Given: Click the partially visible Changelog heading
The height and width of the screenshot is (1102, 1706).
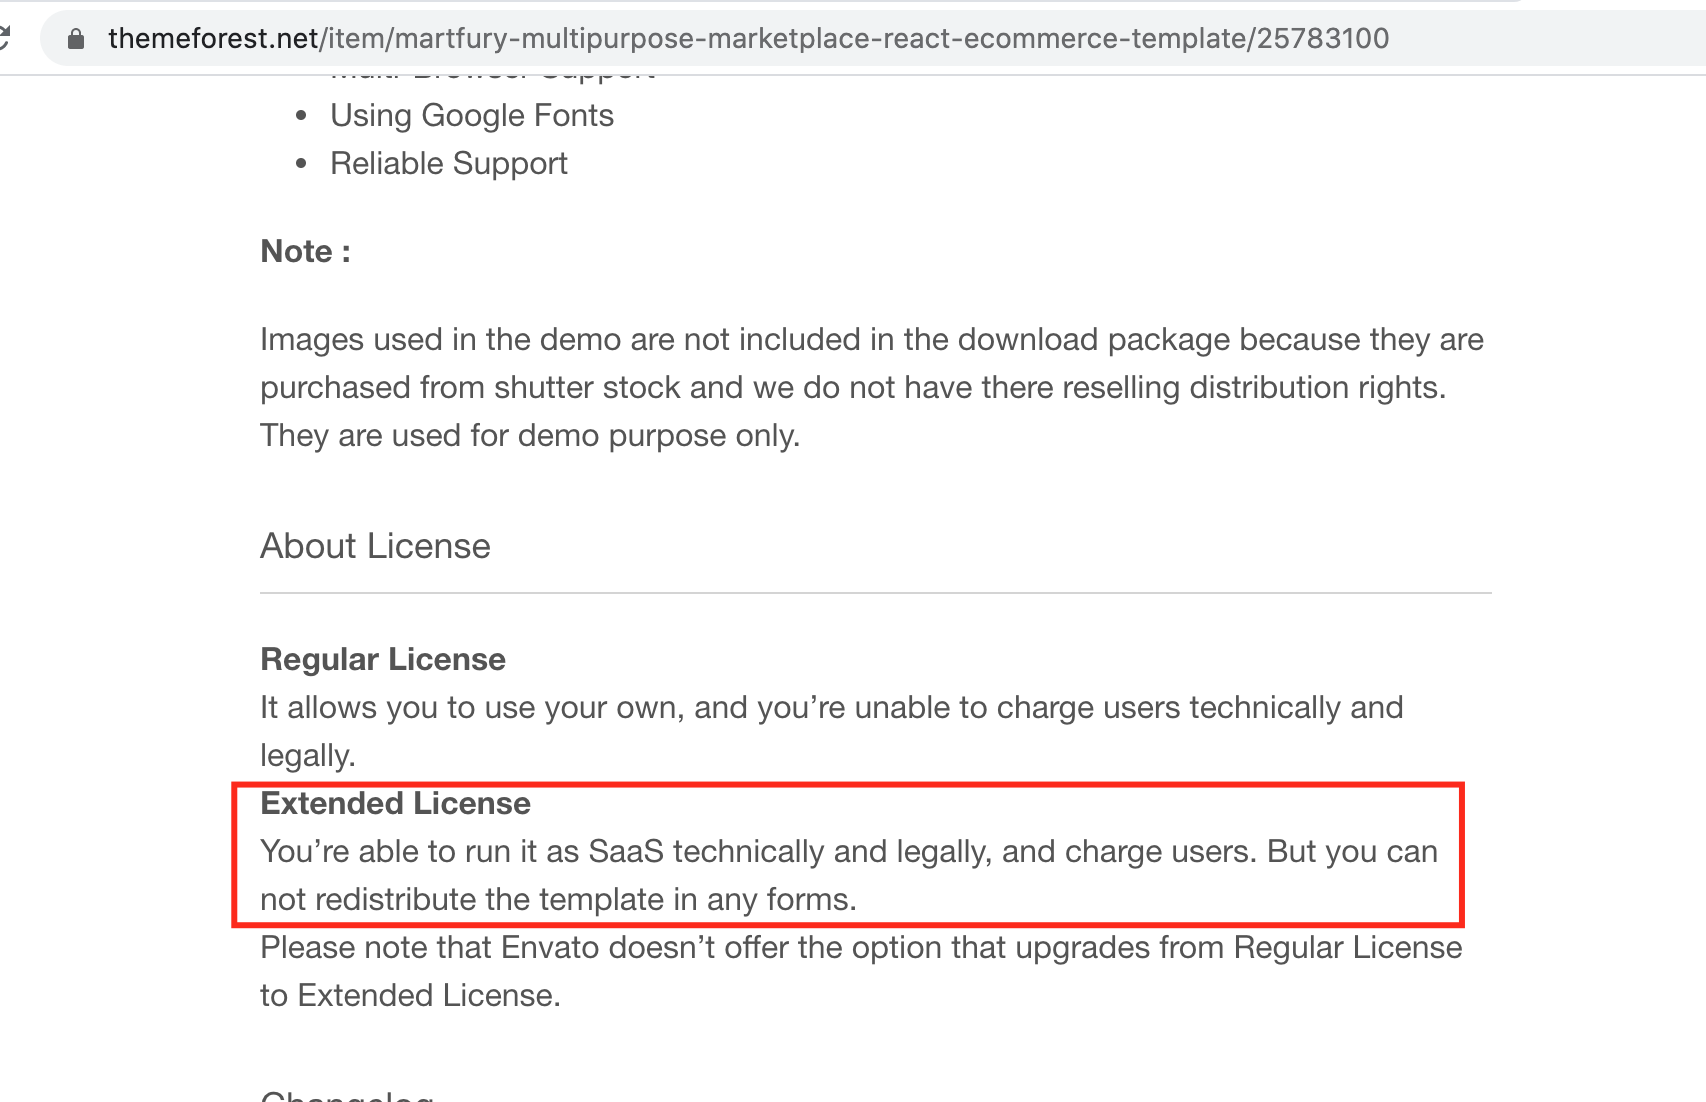Looking at the screenshot, I should click(x=346, y=1095).
